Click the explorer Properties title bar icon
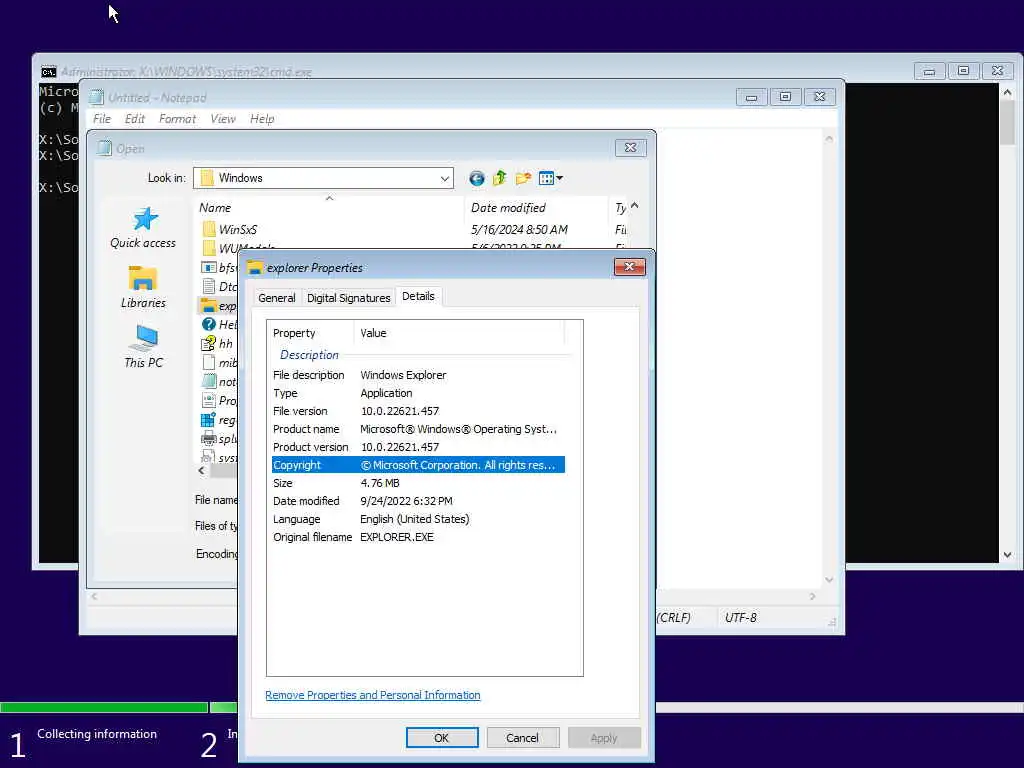The width and height of the screenshot is (1024, 768). [x=255, y=268]
